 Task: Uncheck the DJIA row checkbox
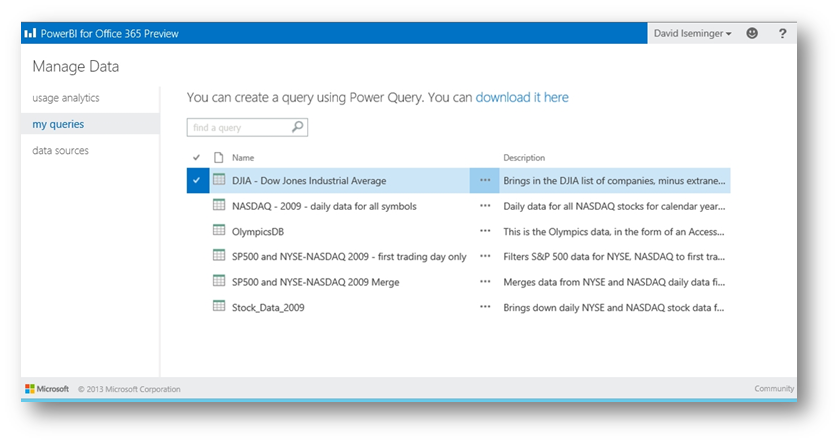pos(197,180)
